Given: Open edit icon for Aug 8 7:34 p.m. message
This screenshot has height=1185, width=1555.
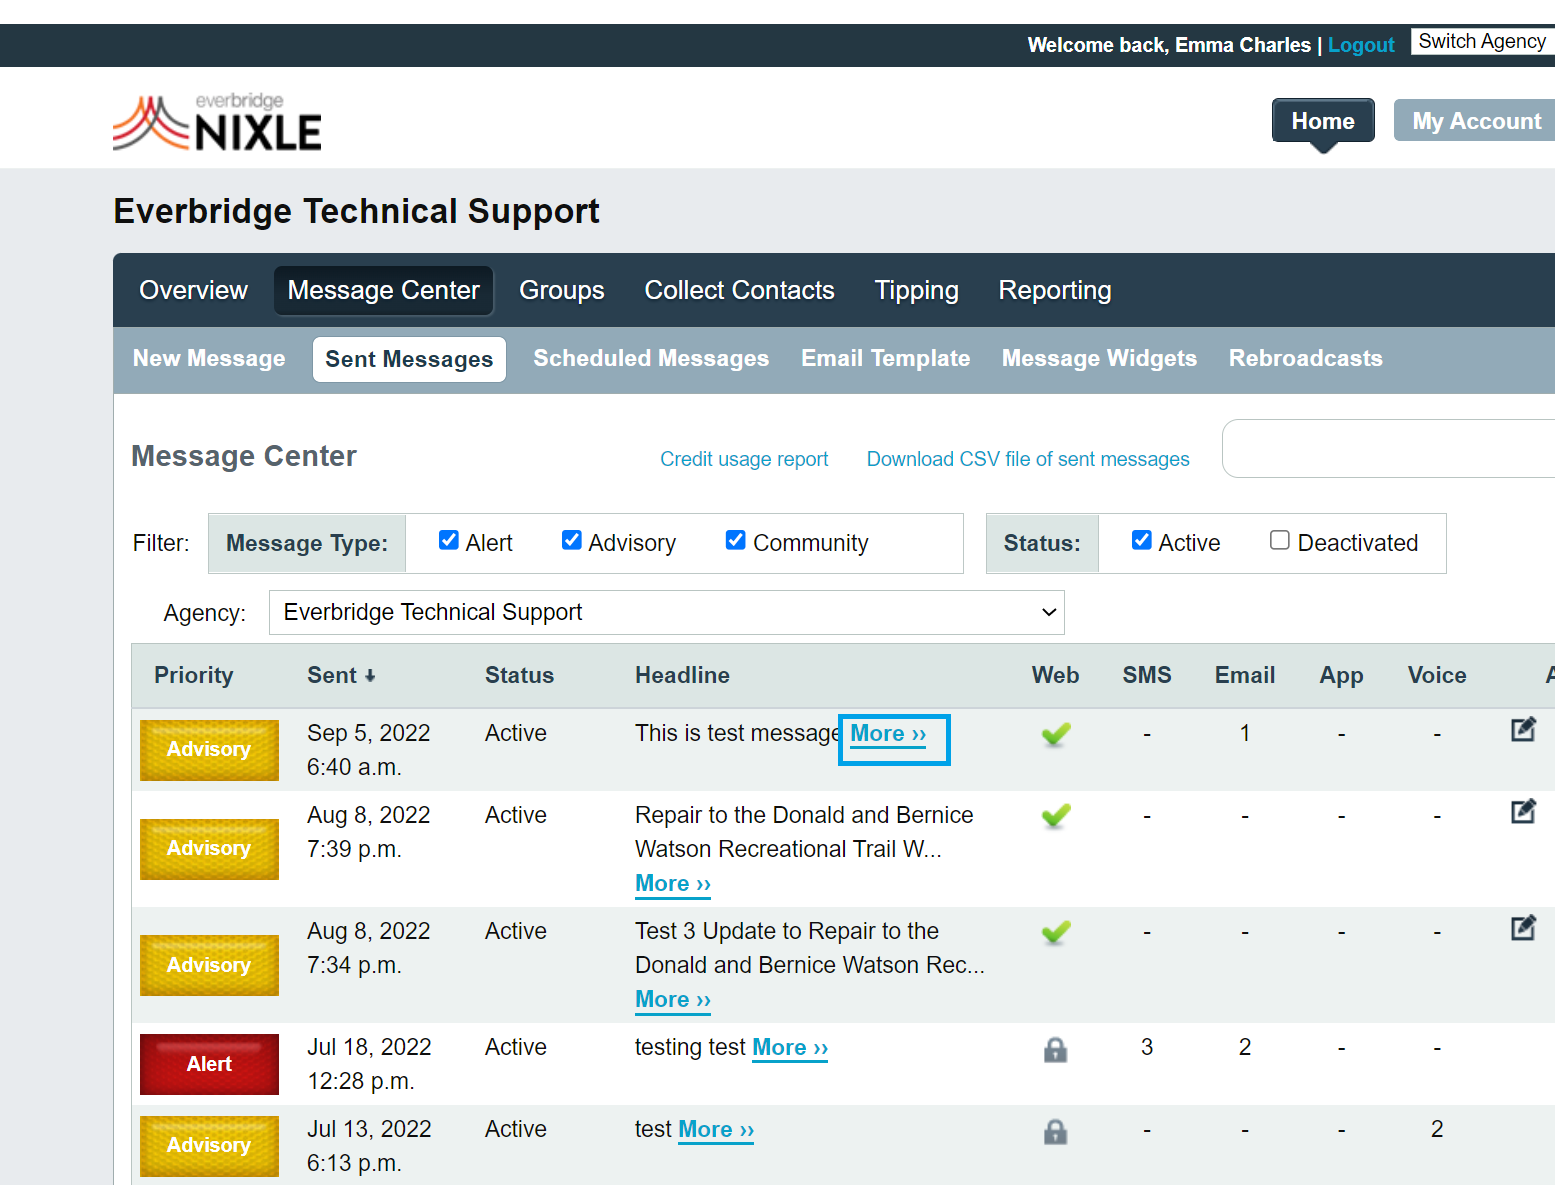Looking at the screenshot, I should (1523, 928).
